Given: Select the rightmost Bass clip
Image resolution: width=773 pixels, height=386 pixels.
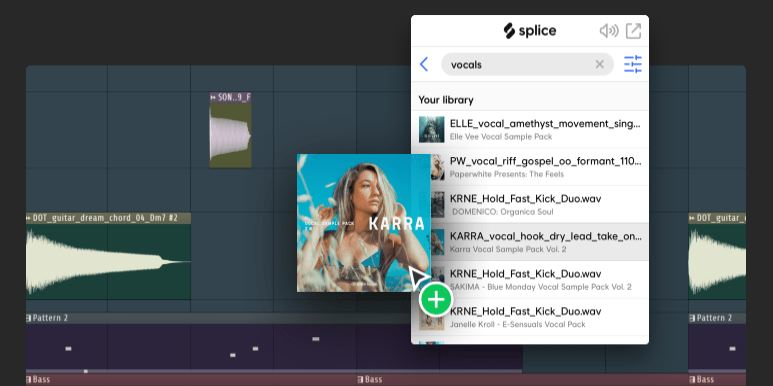Looking at the screenshot, I should point(717,380).
